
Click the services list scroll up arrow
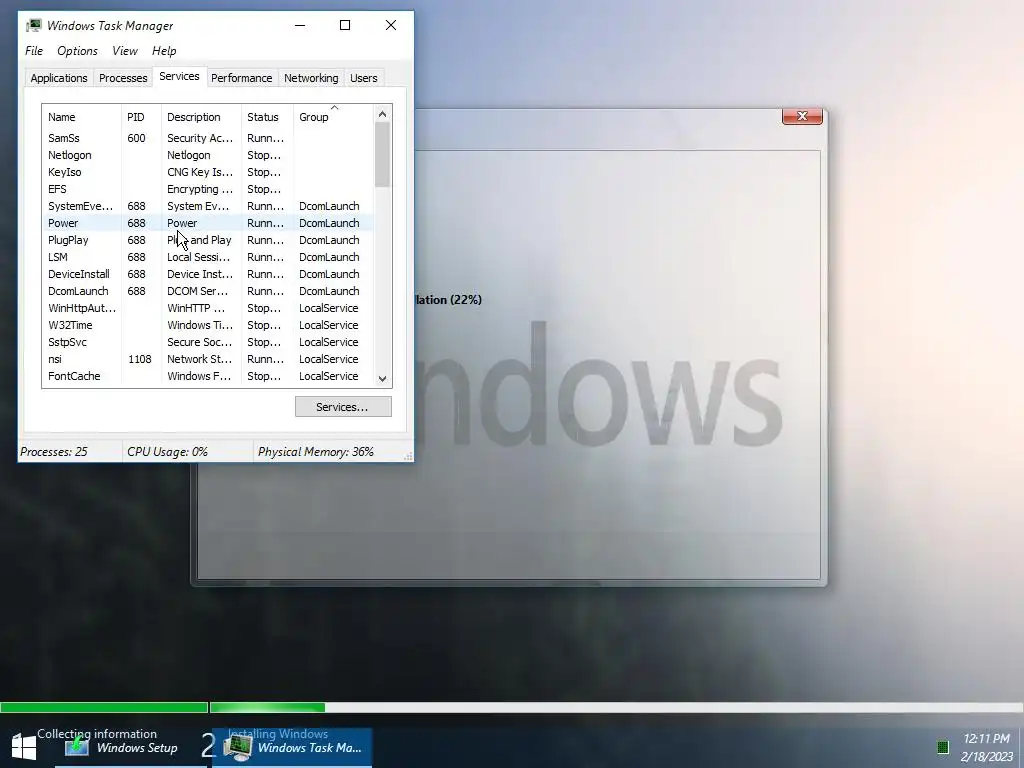(x=383, y=114)
